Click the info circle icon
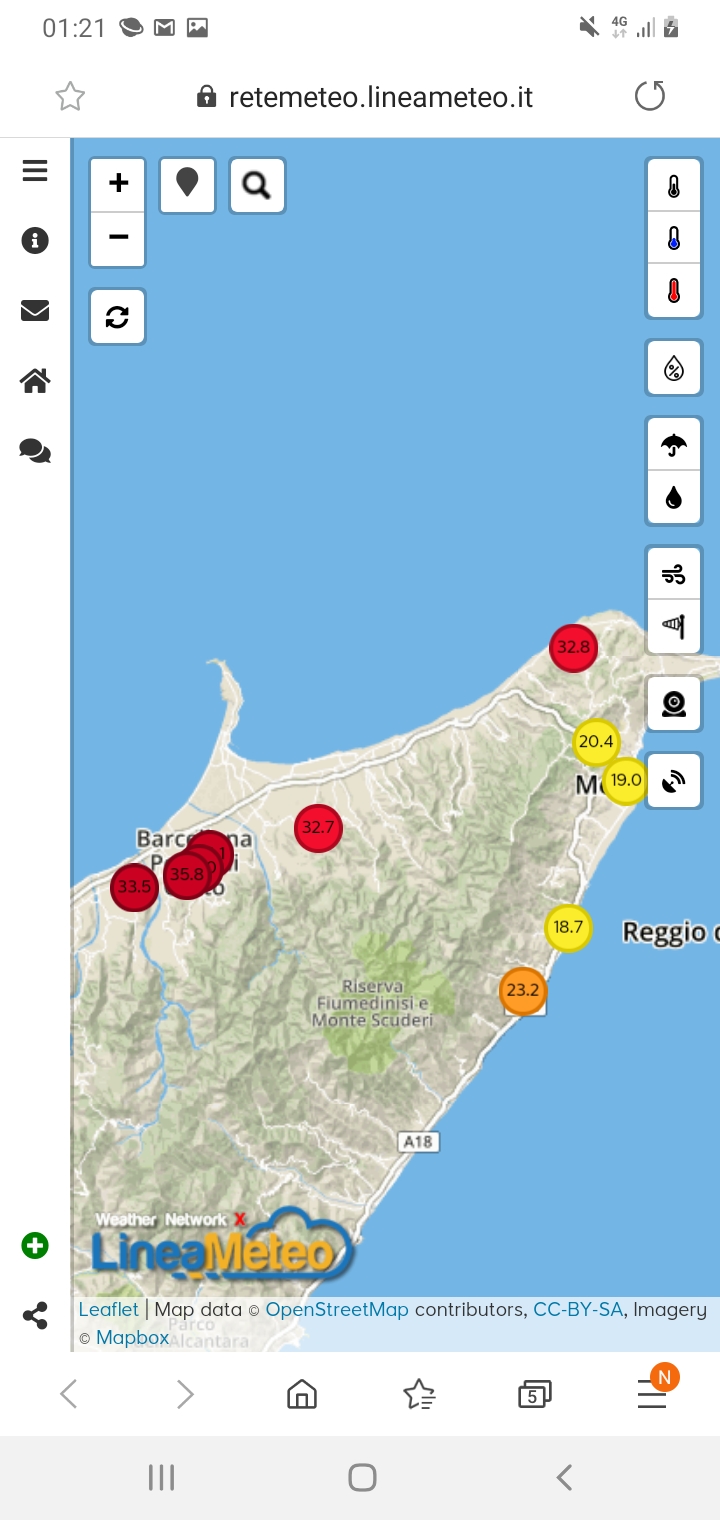This screenshot has width=720, height=1520. (x=35, y=241)
